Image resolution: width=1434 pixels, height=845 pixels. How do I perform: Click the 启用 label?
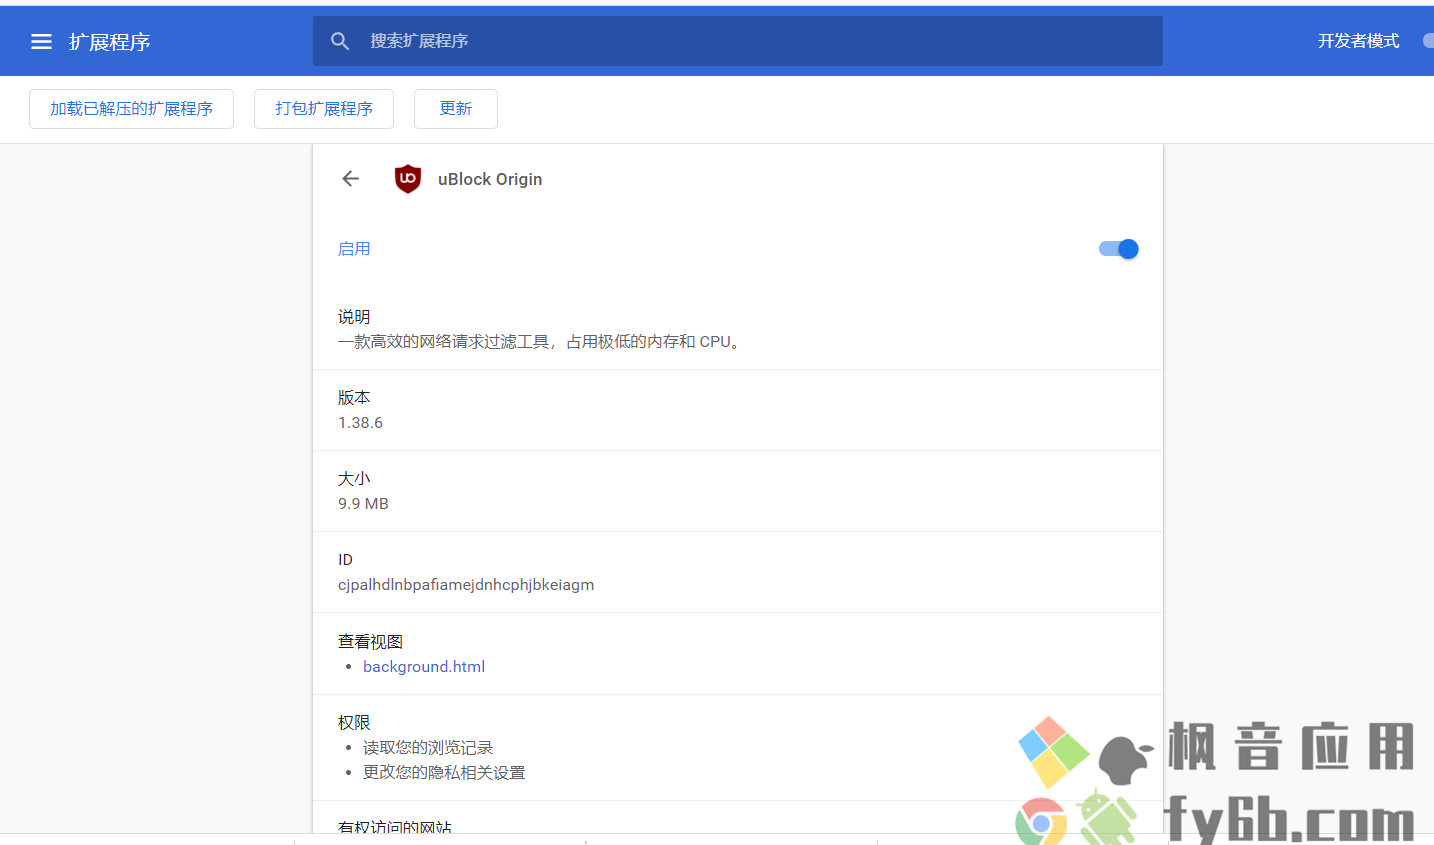click(354, 249)
